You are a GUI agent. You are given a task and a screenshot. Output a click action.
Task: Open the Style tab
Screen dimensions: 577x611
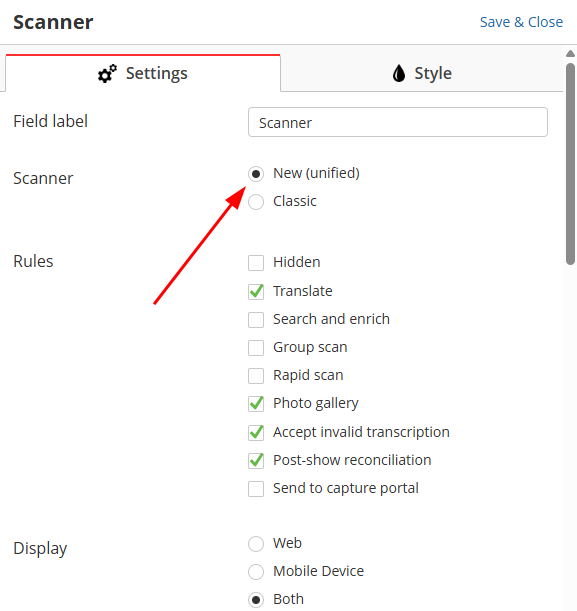[x=422, y=73]
